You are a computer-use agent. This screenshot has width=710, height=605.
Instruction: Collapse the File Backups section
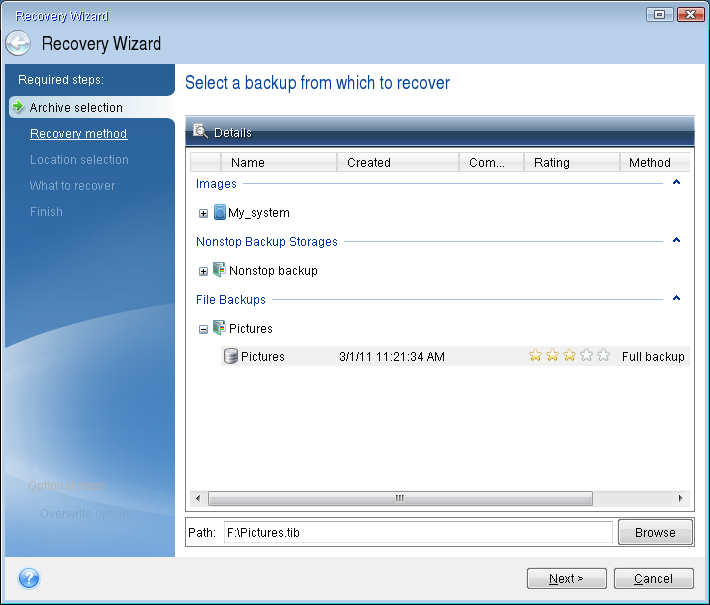(677, 299)
